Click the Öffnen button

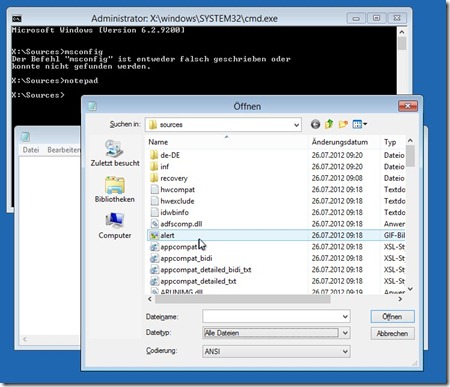click(x=392, y=317)
